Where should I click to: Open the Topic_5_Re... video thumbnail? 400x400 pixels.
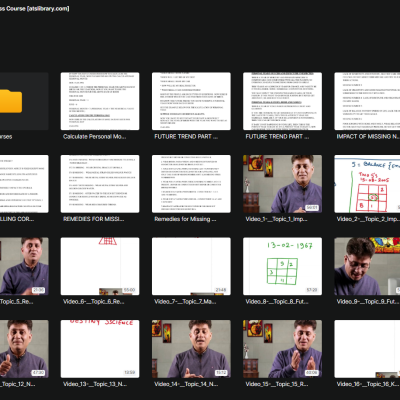(24, 266)
